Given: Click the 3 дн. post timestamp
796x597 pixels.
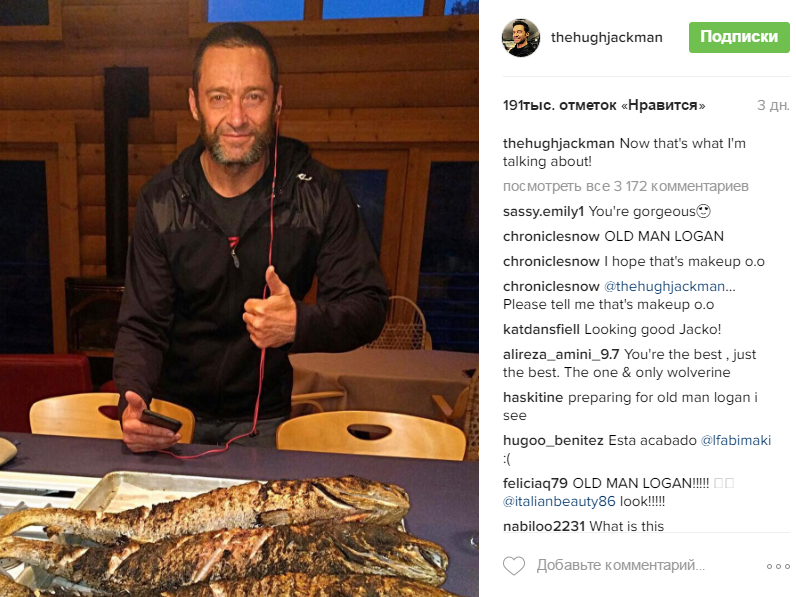Looking at the screenshot, I should [x=773, y=105].
